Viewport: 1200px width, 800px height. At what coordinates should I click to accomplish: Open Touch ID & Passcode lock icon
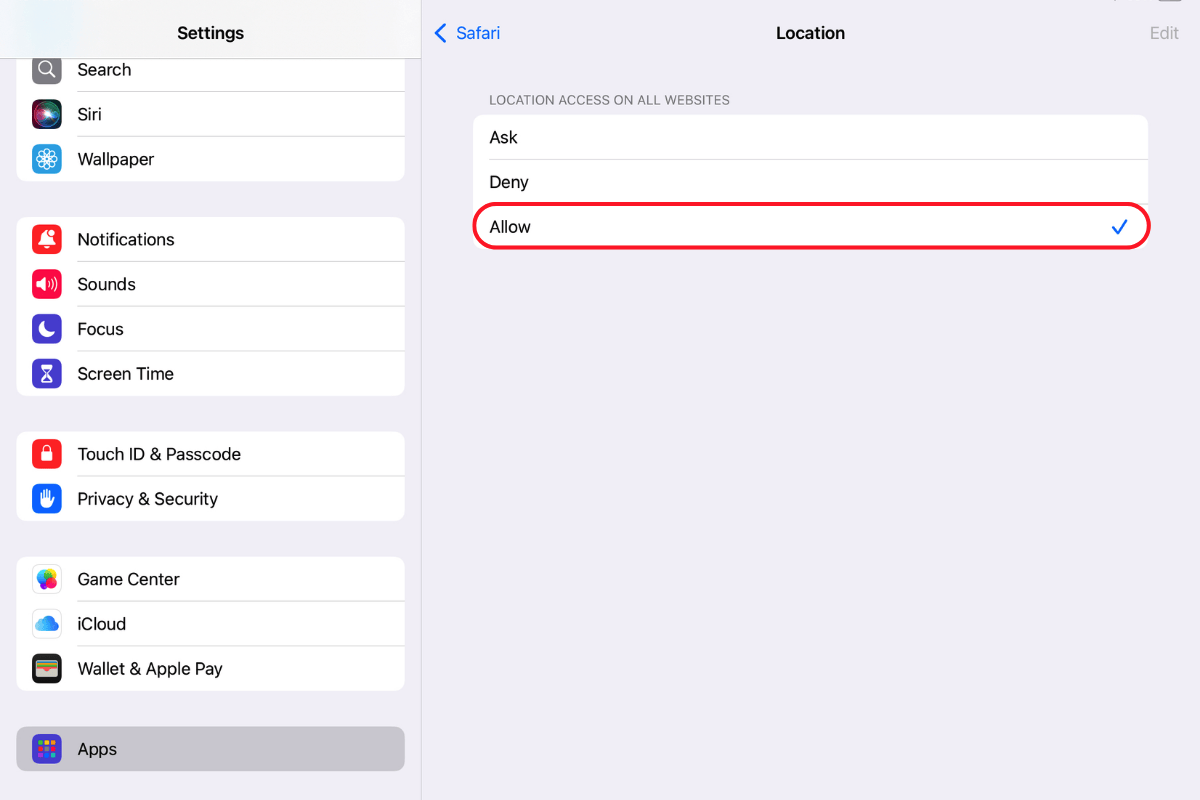[x=46, y=453]
